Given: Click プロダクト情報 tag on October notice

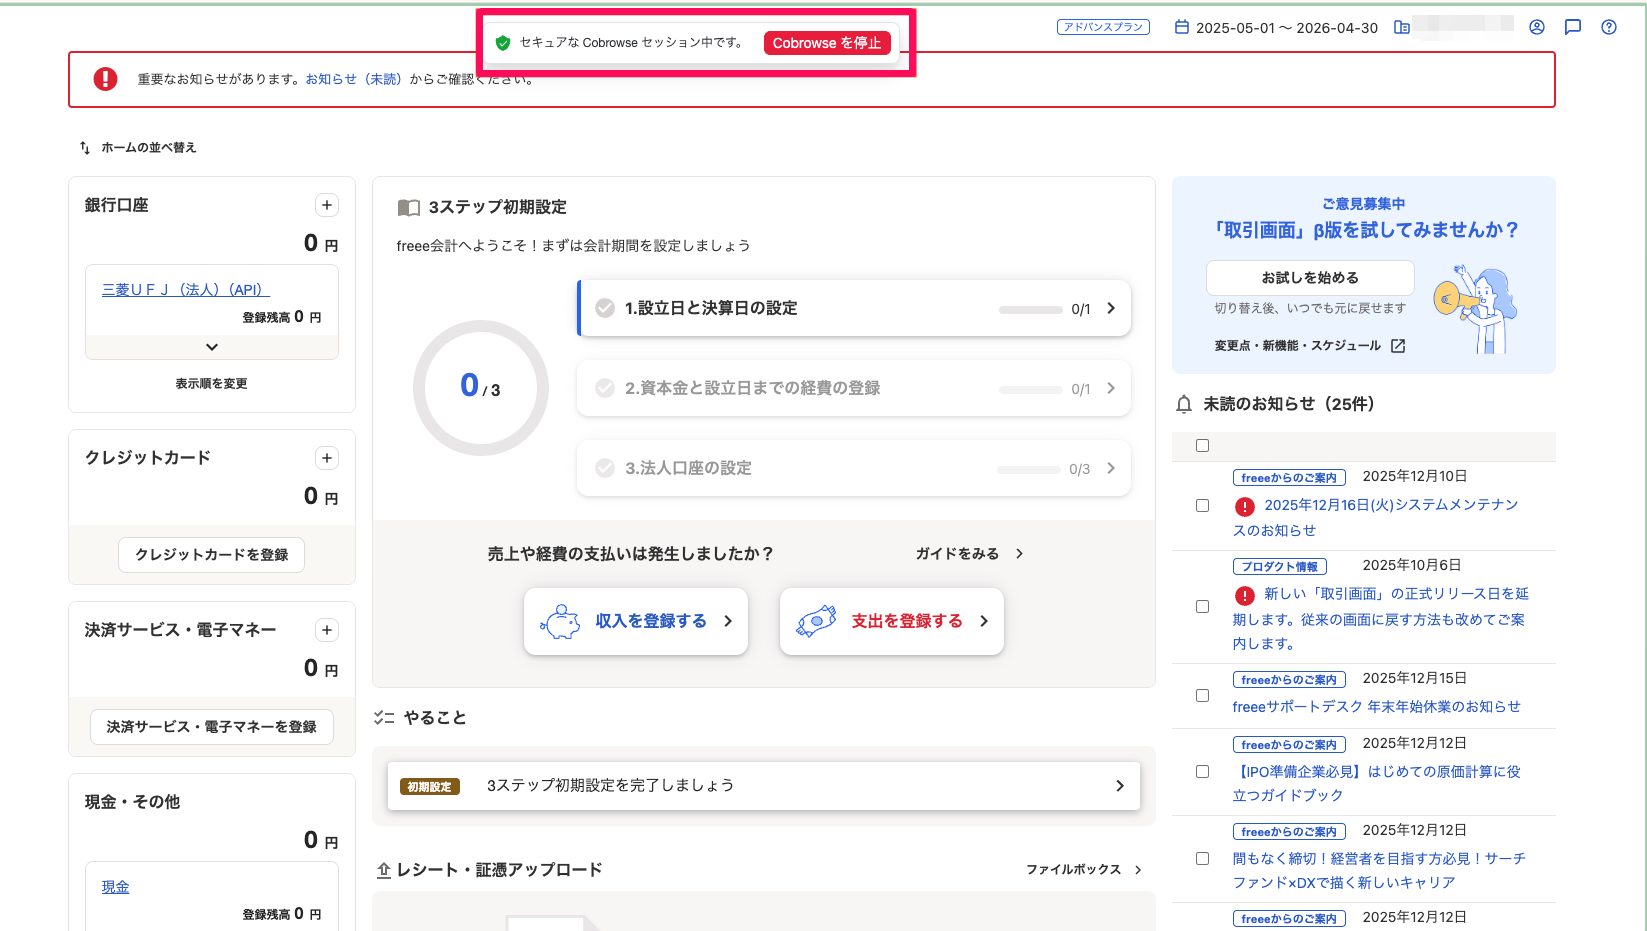Looking at the screenshot, I should 1280,567.
